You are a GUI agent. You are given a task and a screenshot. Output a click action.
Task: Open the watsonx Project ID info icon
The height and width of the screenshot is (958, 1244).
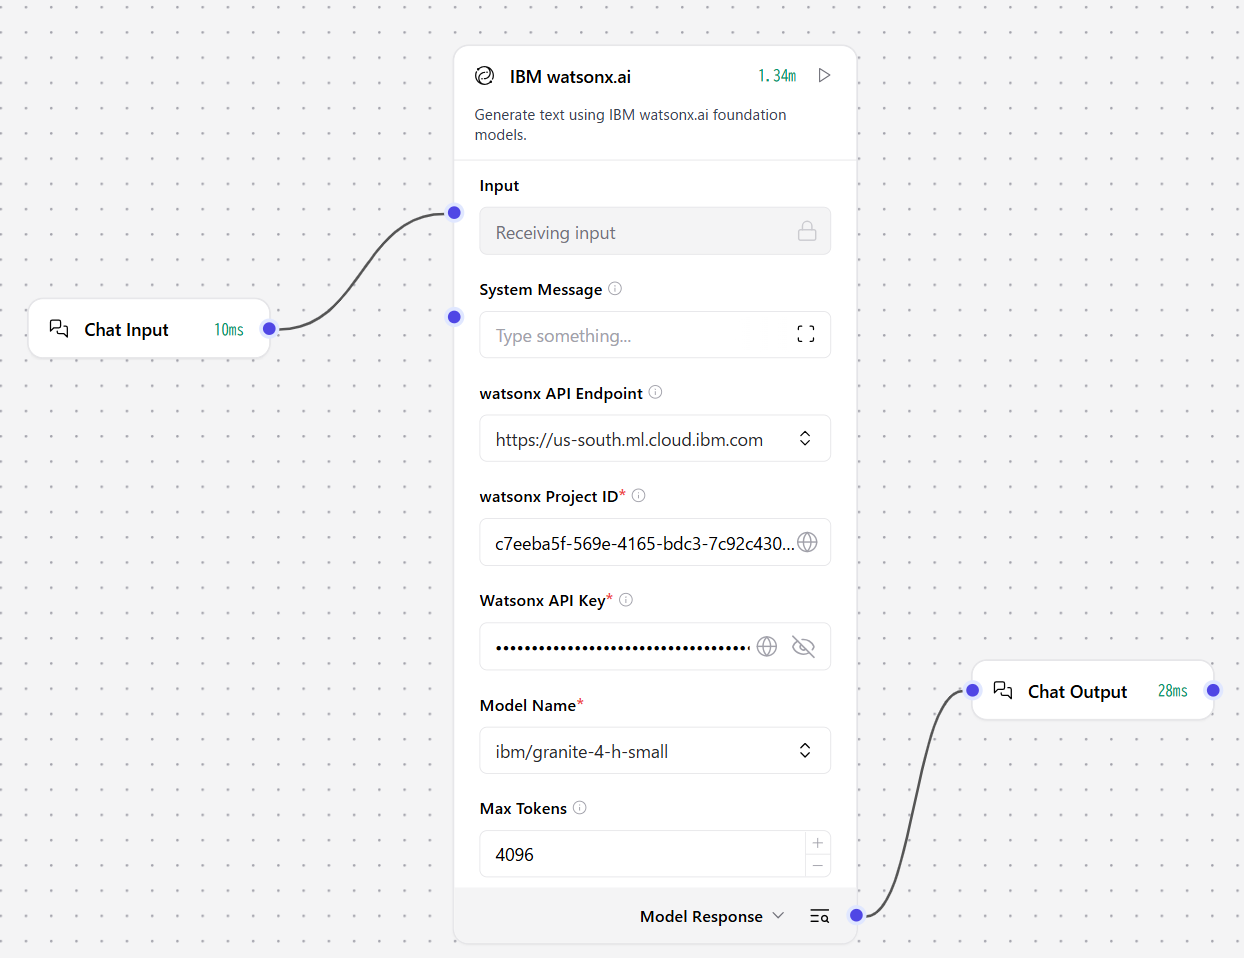point(639,495)
